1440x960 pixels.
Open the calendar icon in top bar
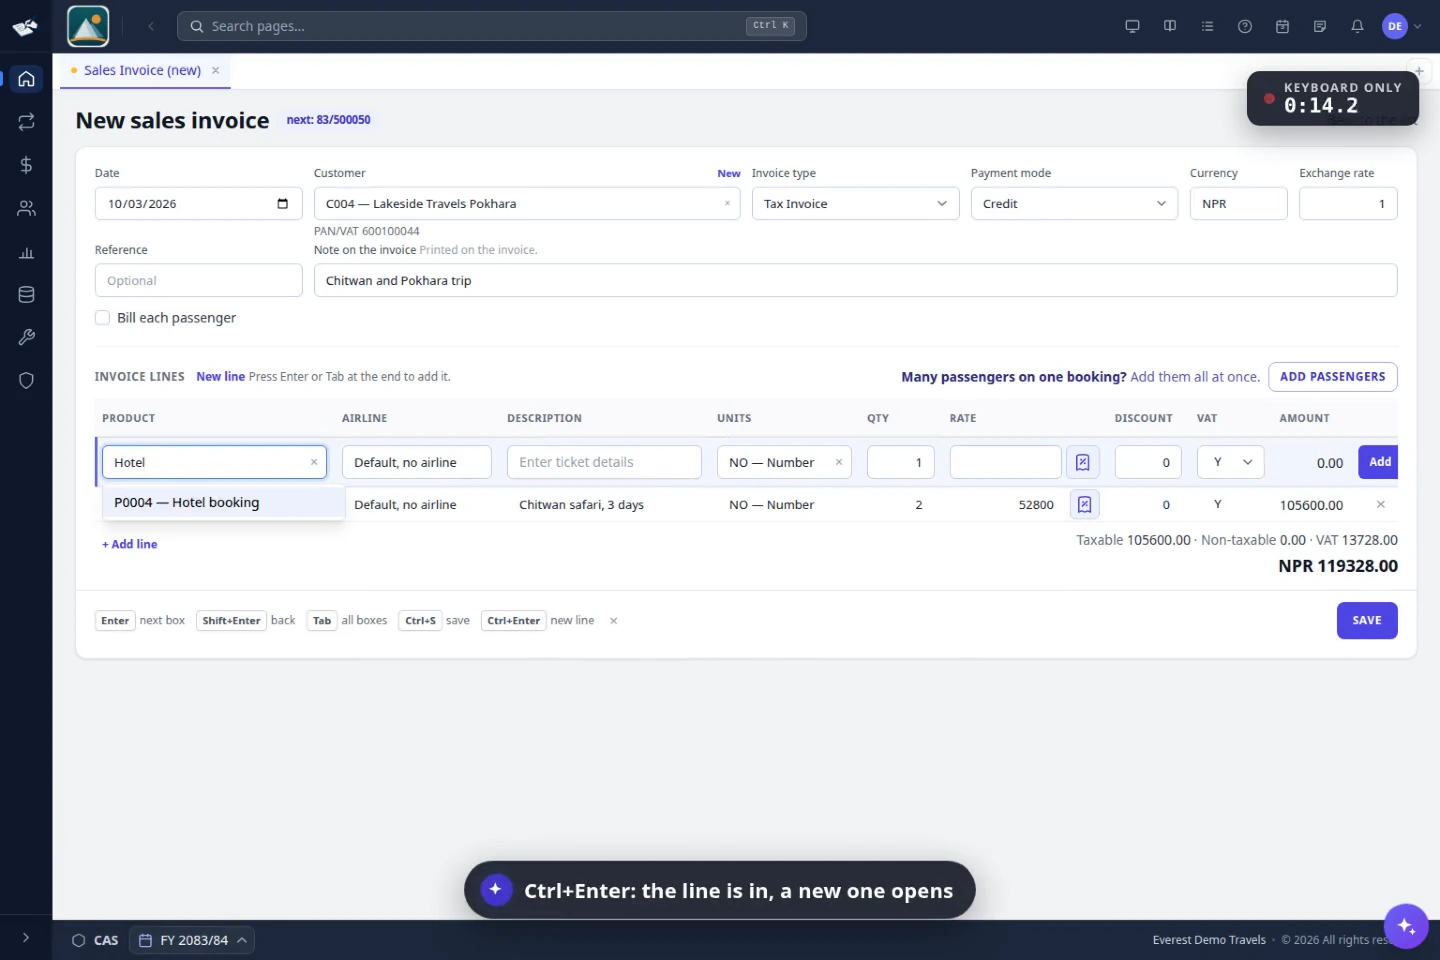click(x=1282, y=26)
